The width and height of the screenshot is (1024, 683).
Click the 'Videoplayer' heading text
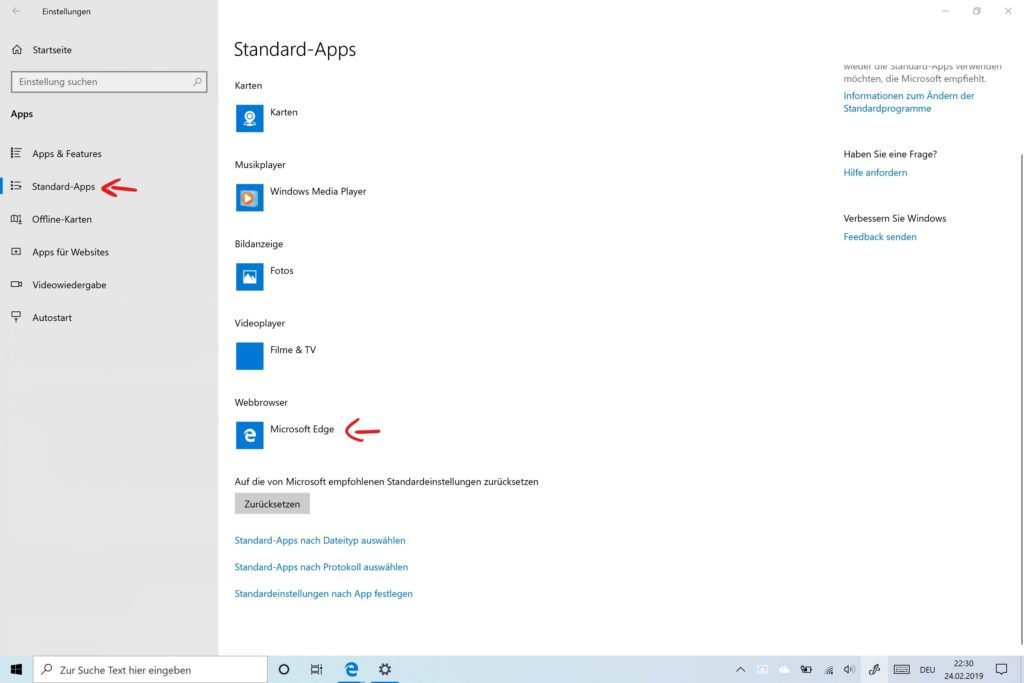(260, 323)
